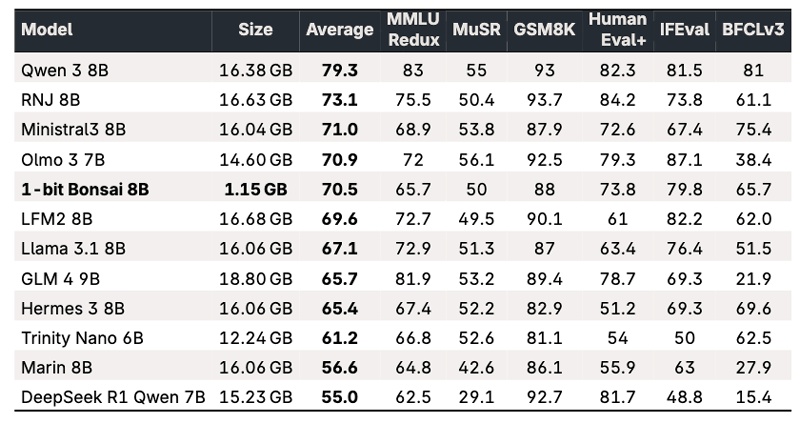Select the Olmo 3 7B model name
The width and height of the screenshot is (800, 424).
coord(63,157)
